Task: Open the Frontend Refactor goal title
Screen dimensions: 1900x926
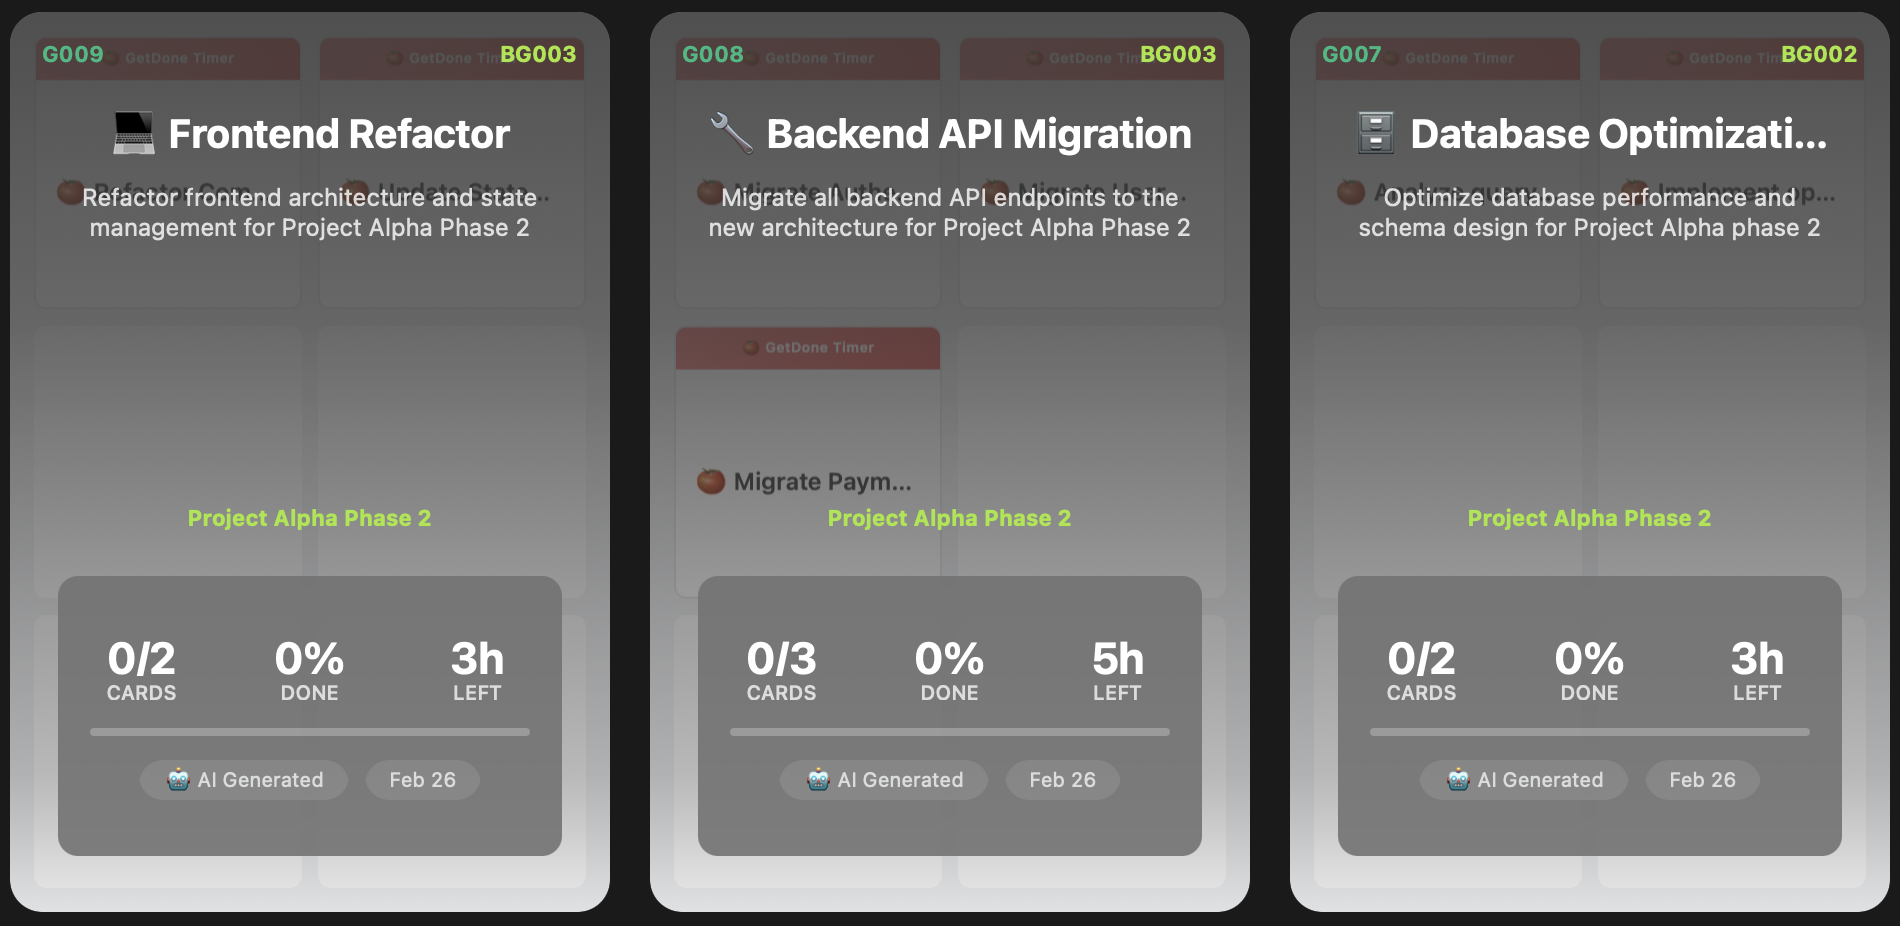Action: tap(339, 134)
